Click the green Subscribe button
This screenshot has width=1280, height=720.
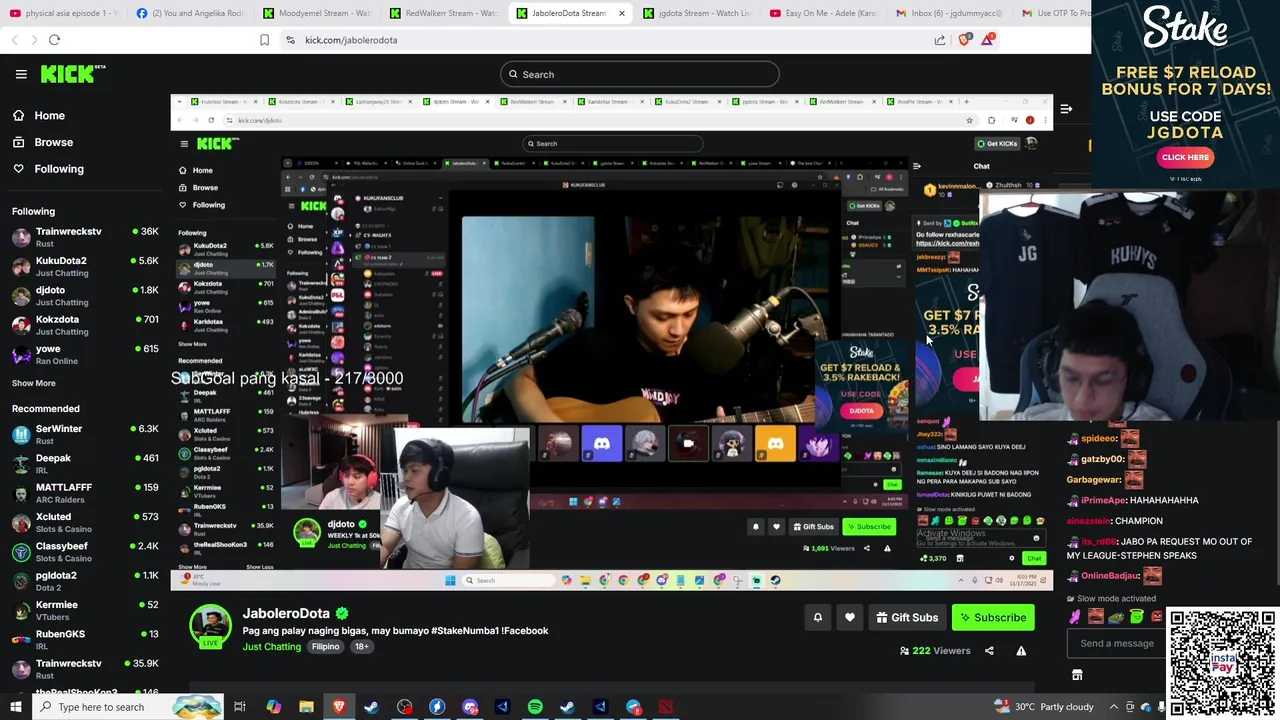pyautogui.click(x=993, y=618)
